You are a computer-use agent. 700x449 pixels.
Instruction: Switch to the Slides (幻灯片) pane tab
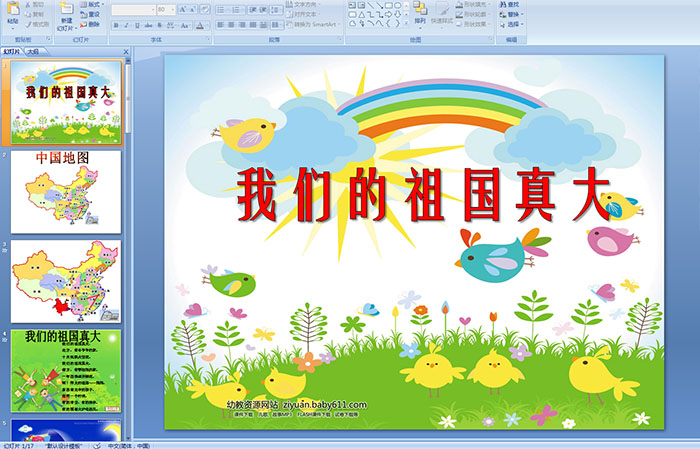(x=12, y=52)
